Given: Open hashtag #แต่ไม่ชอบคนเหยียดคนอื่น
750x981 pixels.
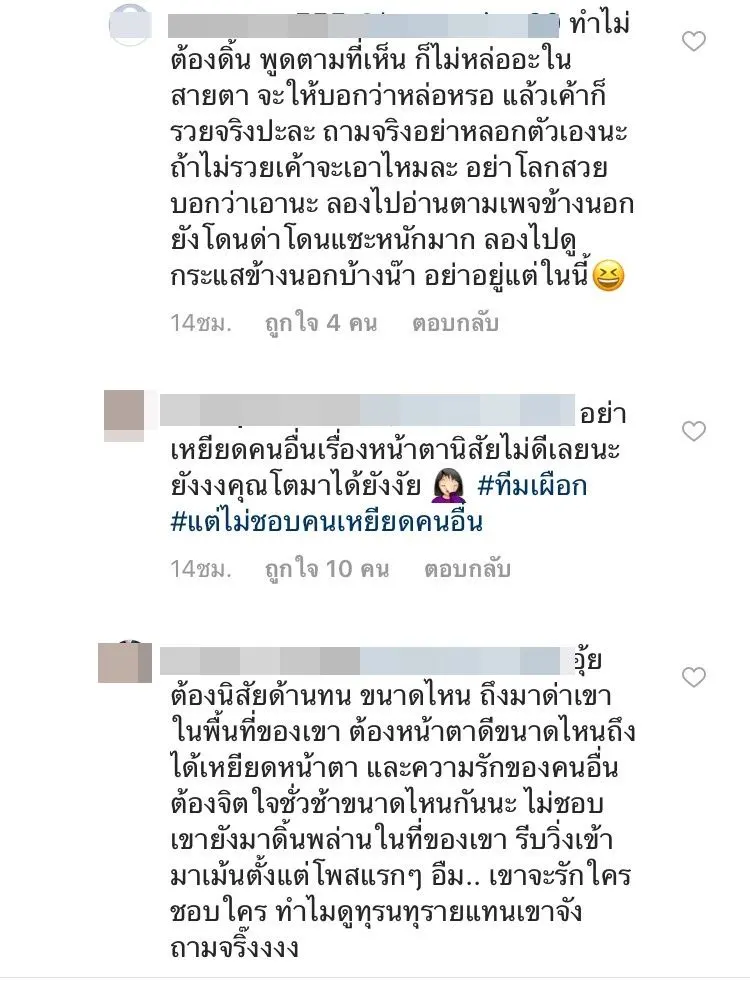Looking at the screenshot, I should (x=327, y=522).
